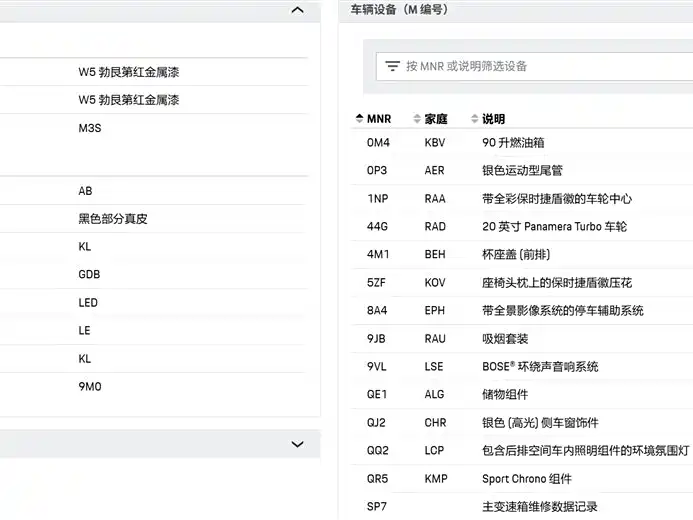The image size is (693, 520).
Task: Click description 储物组件
Action: pos(505,395)
